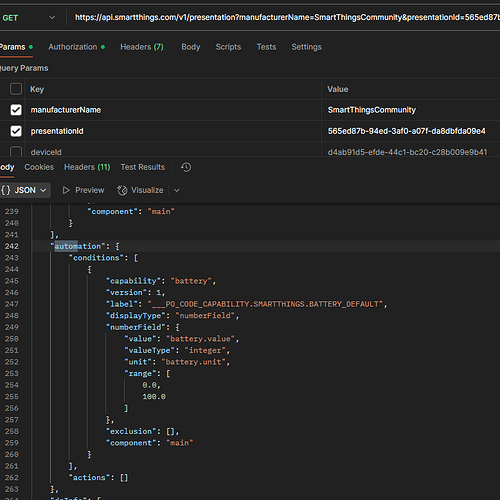Click the JSON braces format icon
The image size is (500, 500).
click(x=6, y=190)
